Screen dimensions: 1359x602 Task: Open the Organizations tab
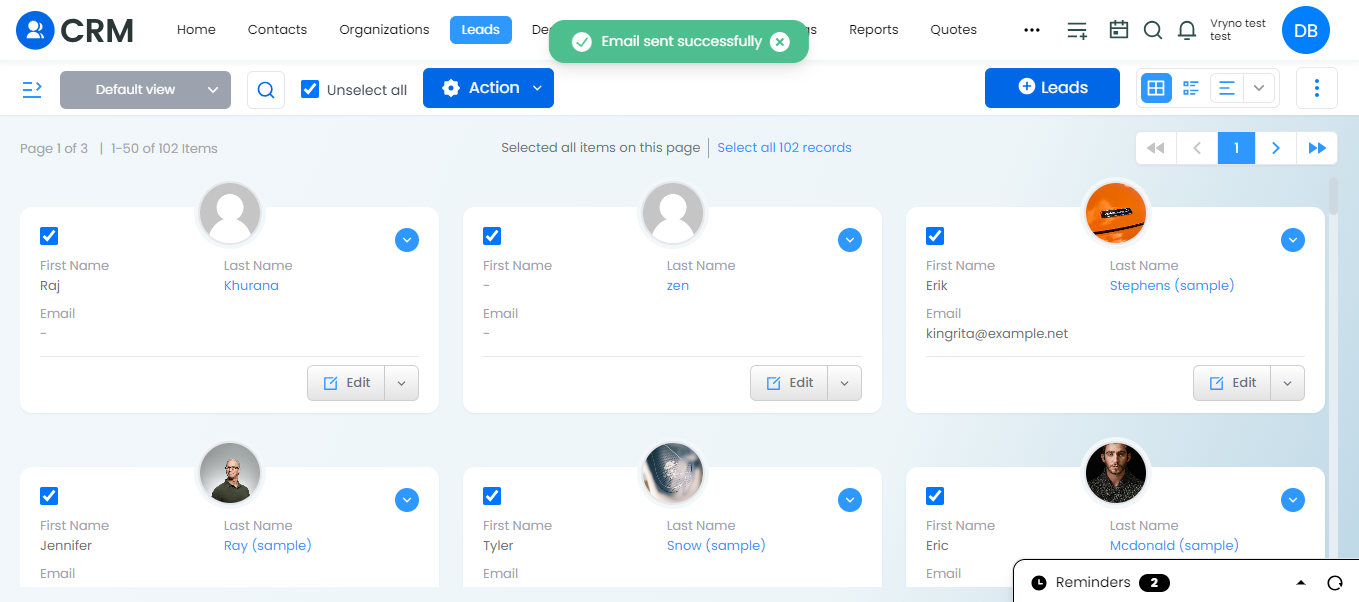tap(384, 30)
